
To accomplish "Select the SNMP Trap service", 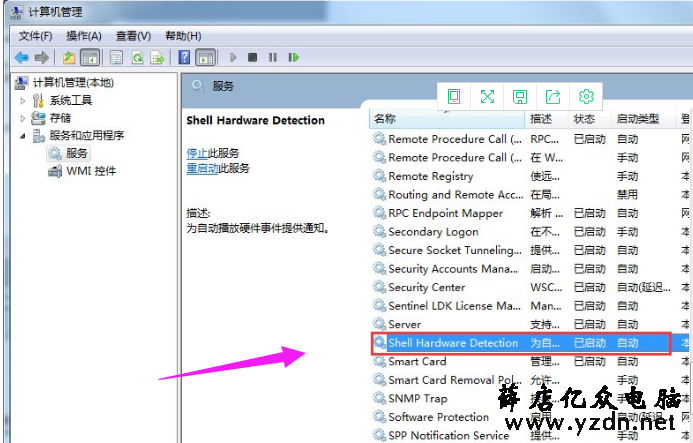I will click(530, 399).
